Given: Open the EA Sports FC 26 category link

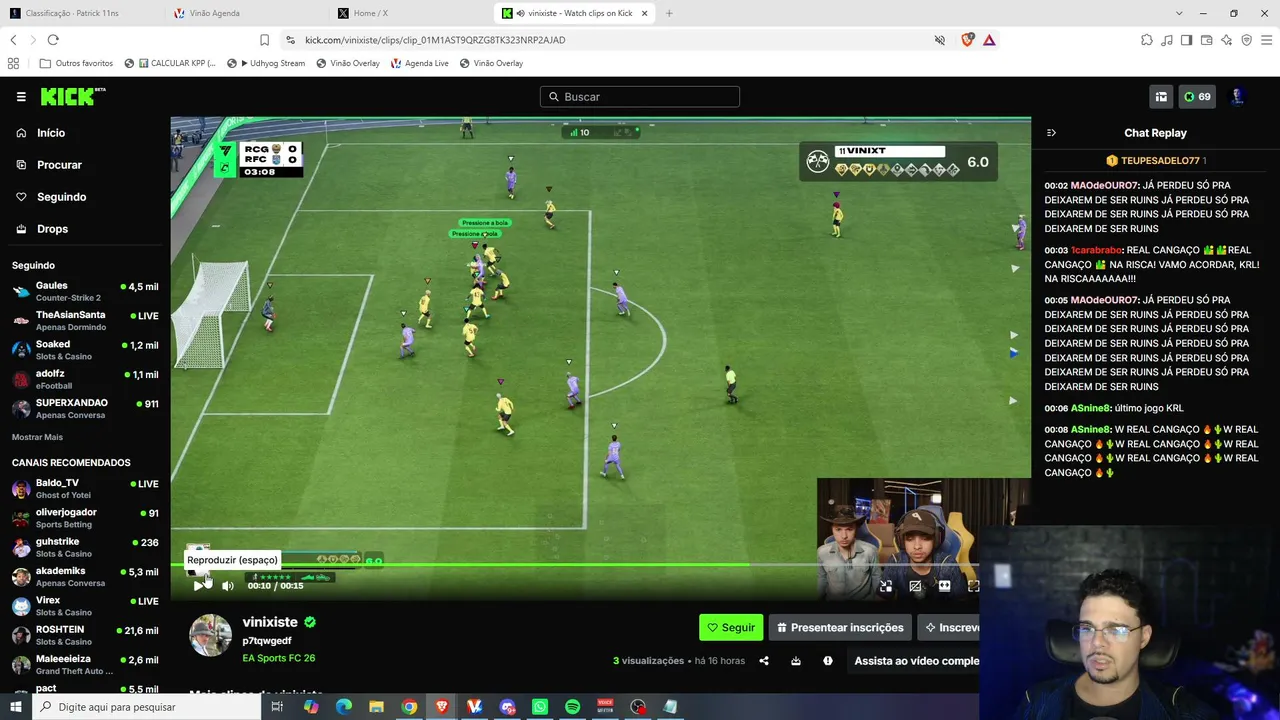Looking at the screenshot, I should (279, 658).
